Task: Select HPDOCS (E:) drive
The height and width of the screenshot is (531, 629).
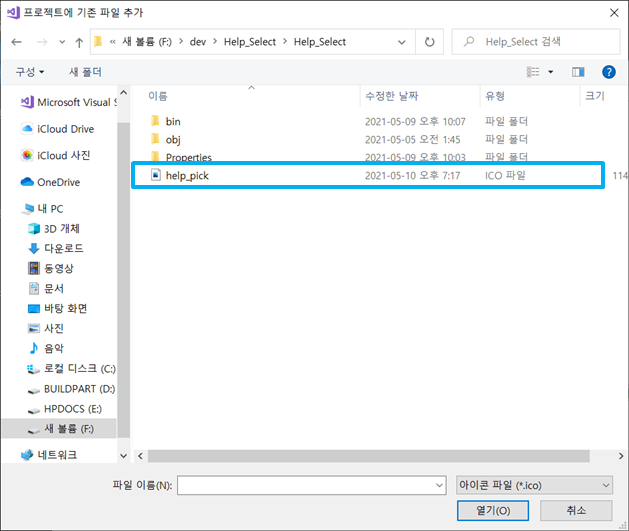Action: pos(65,409)
